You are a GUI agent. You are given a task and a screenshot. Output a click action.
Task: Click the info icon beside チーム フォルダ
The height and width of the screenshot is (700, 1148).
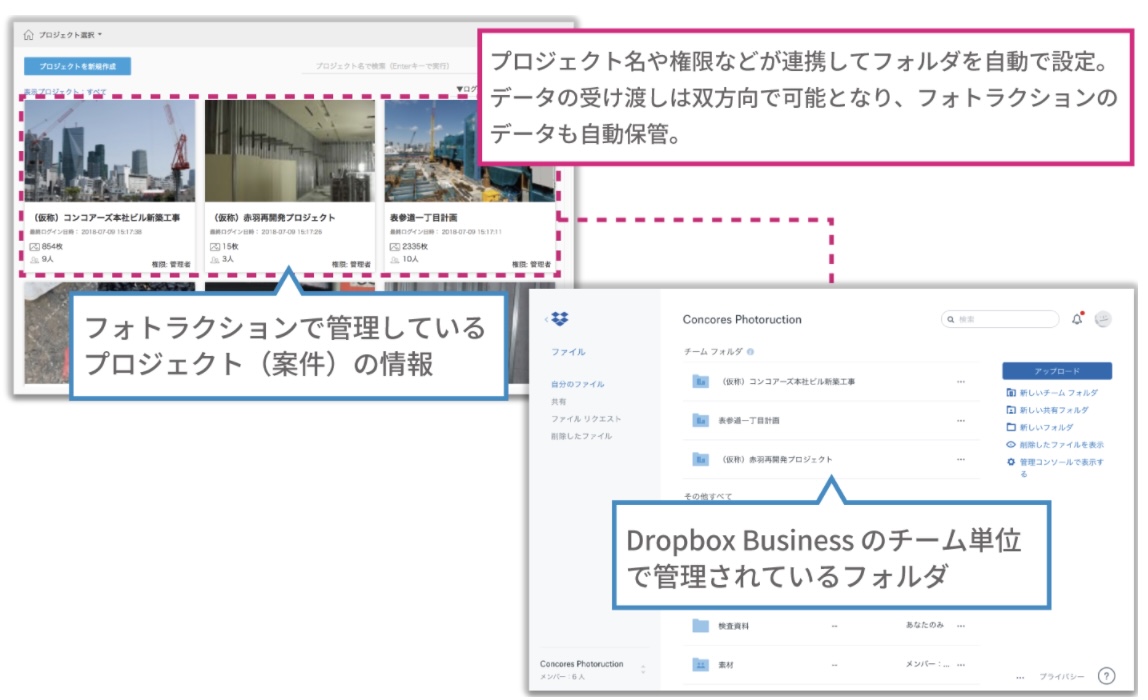(750, 351)
